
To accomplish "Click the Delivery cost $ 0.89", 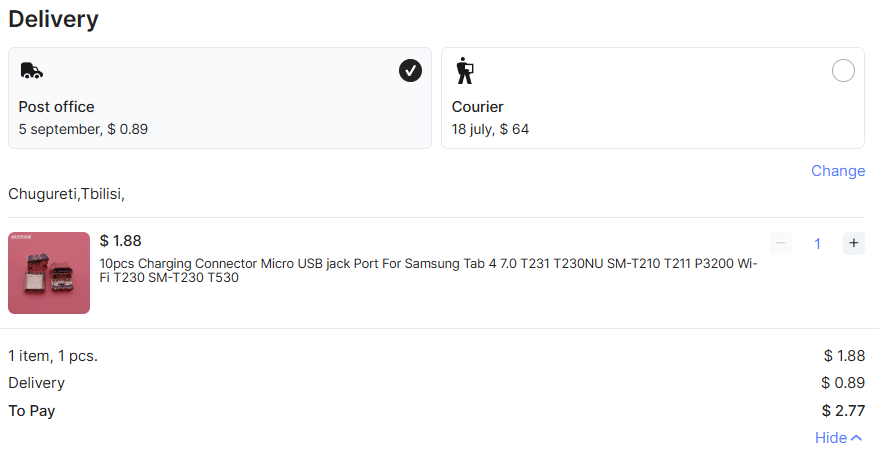I will [843, 383].
